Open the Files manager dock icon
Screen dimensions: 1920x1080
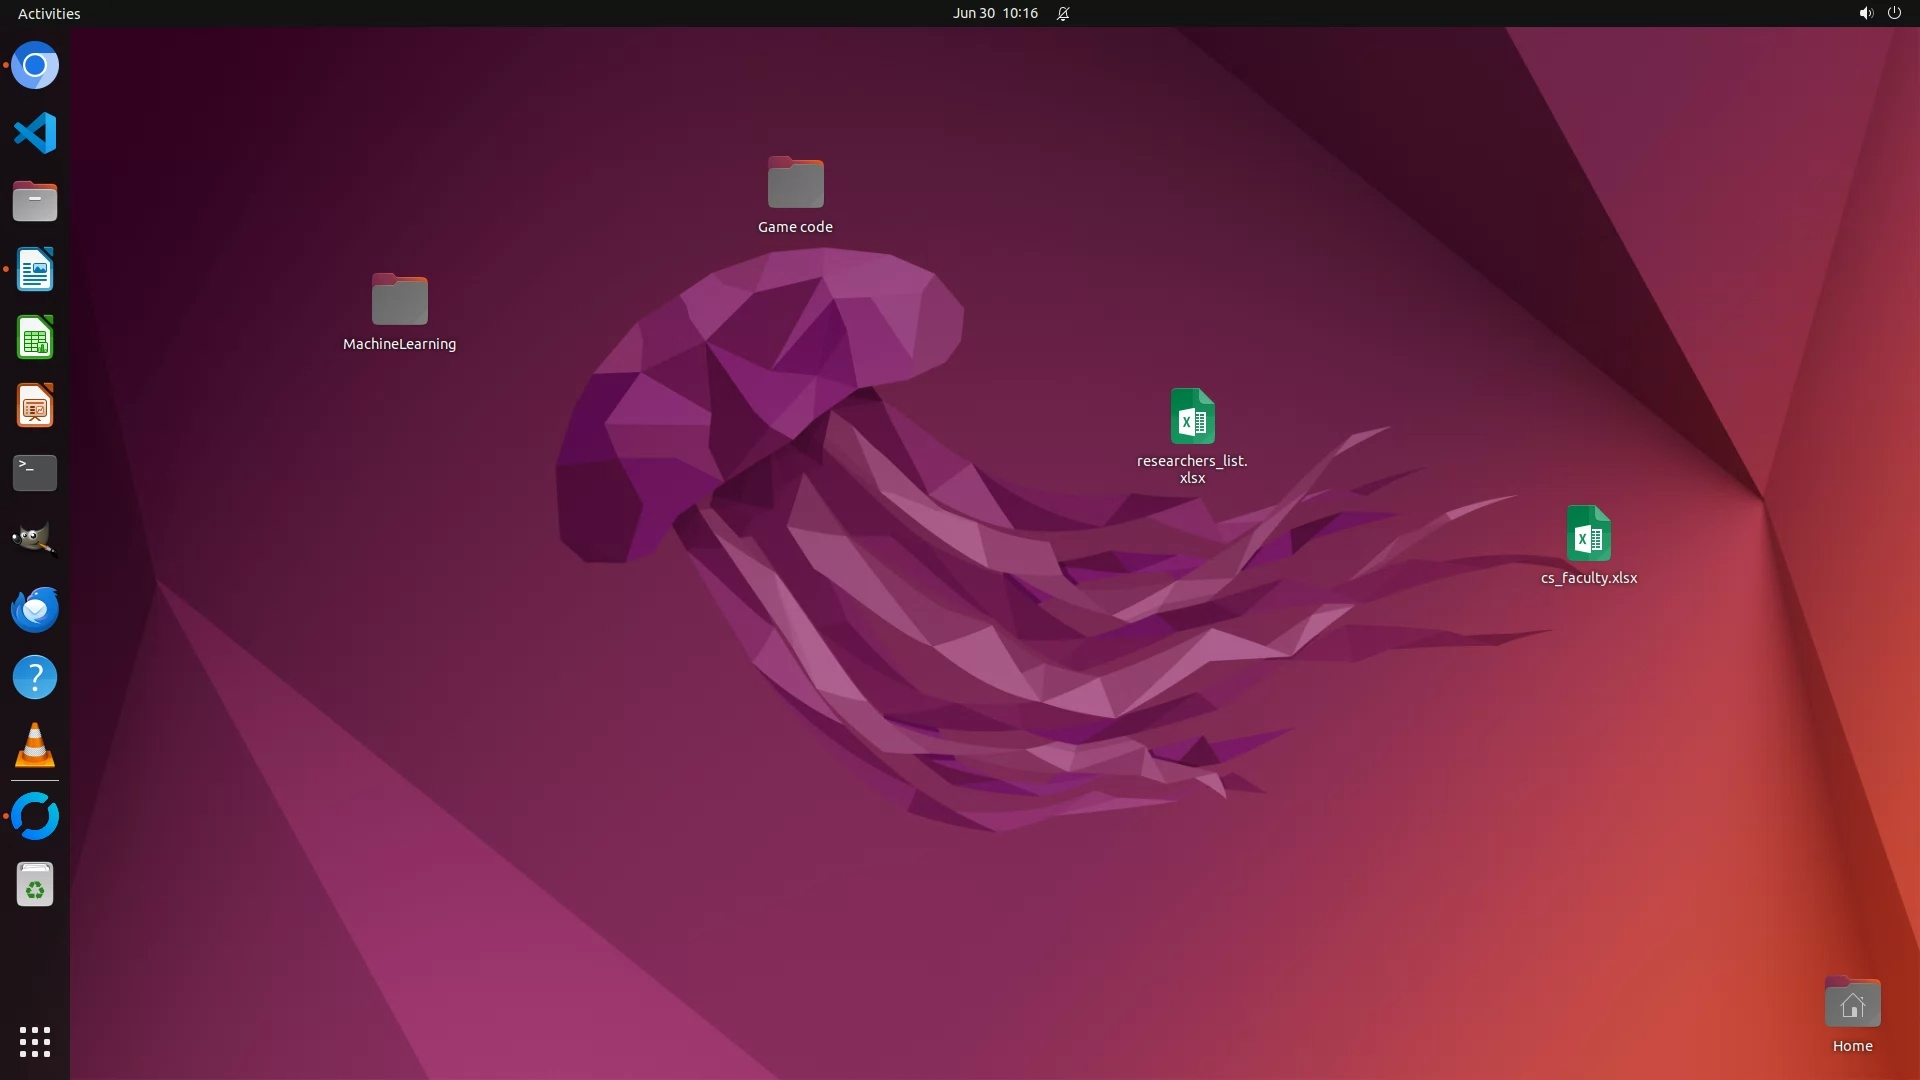click(x=35, y=201)
